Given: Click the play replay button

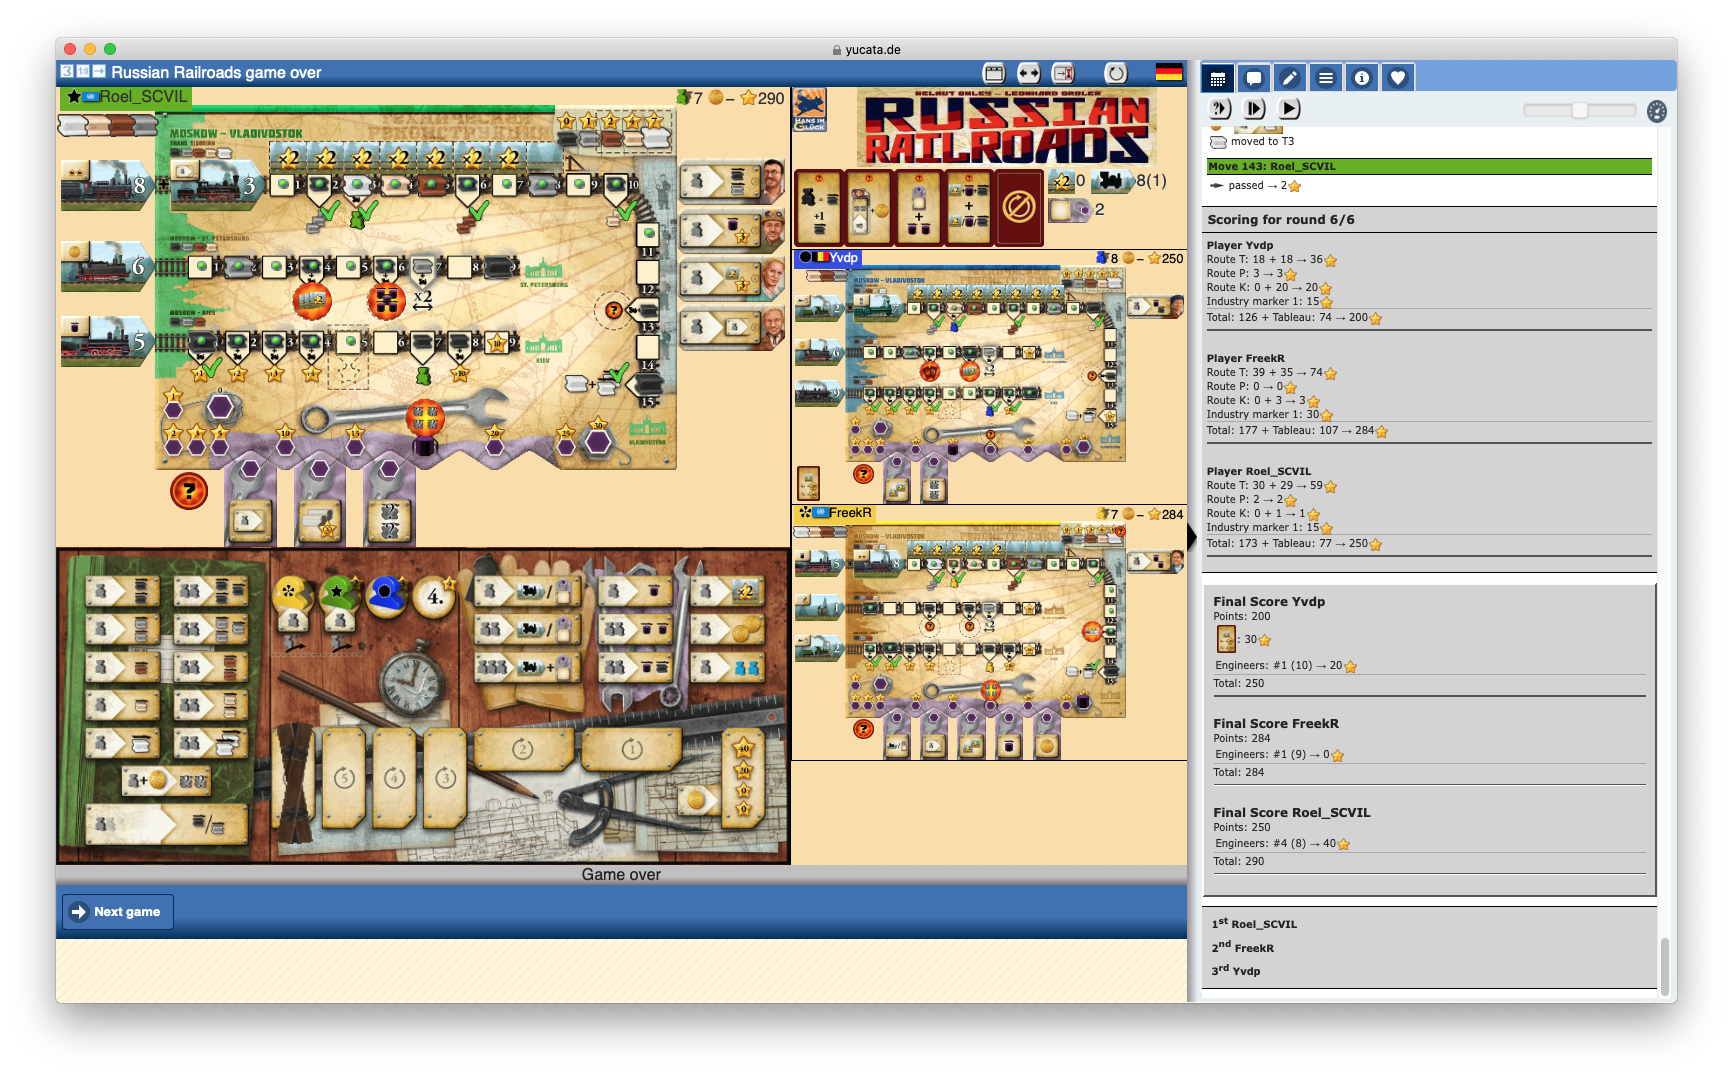Looking at the screenshot, I should [x=1289, y=108].
